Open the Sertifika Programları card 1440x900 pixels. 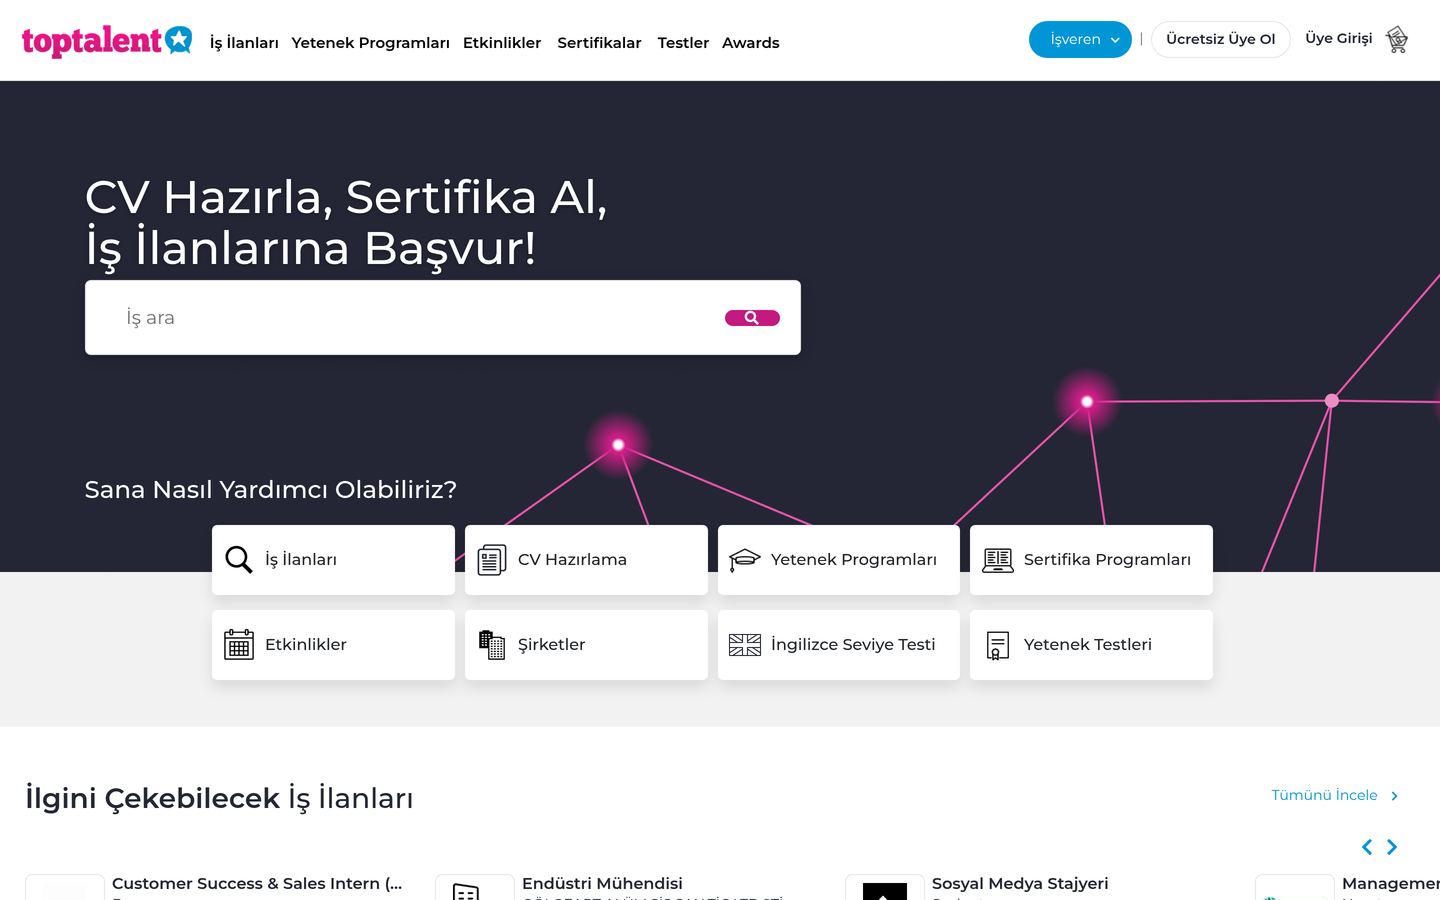click(x=1091, y=560)
